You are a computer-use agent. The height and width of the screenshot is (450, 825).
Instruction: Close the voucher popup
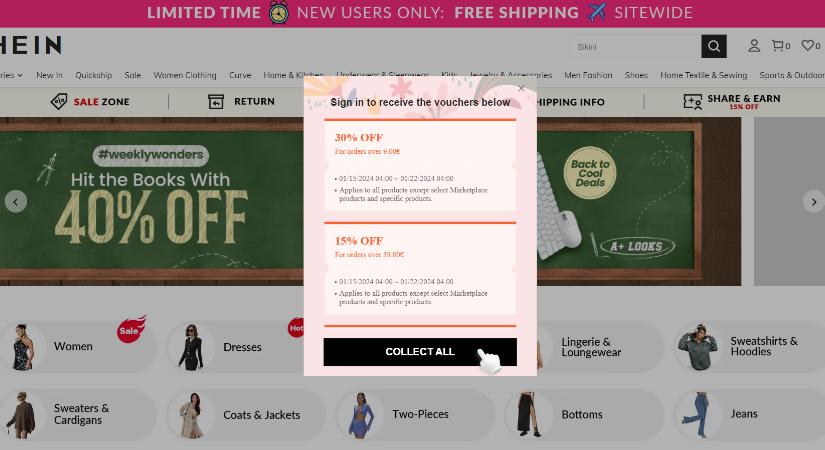[521, 88]
